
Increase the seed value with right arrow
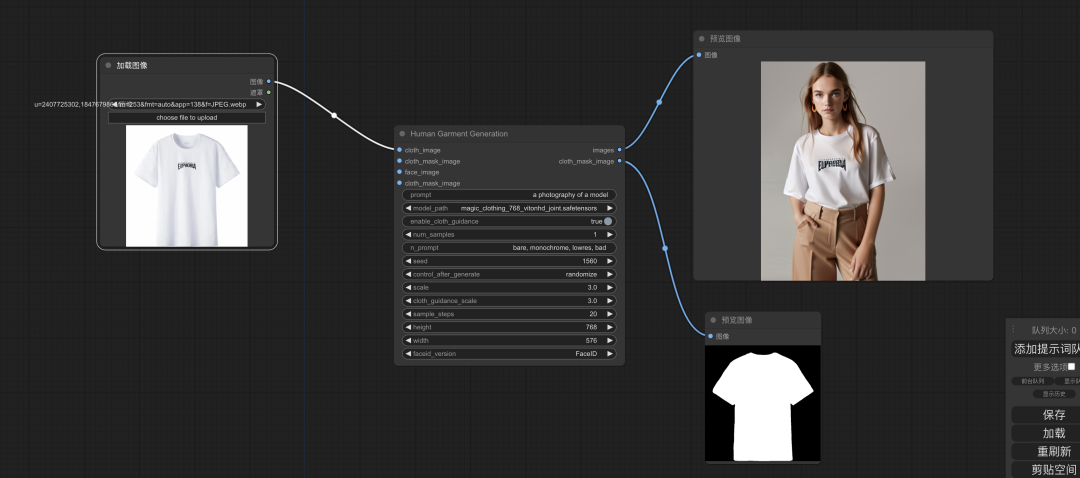[x=610, y=261]
